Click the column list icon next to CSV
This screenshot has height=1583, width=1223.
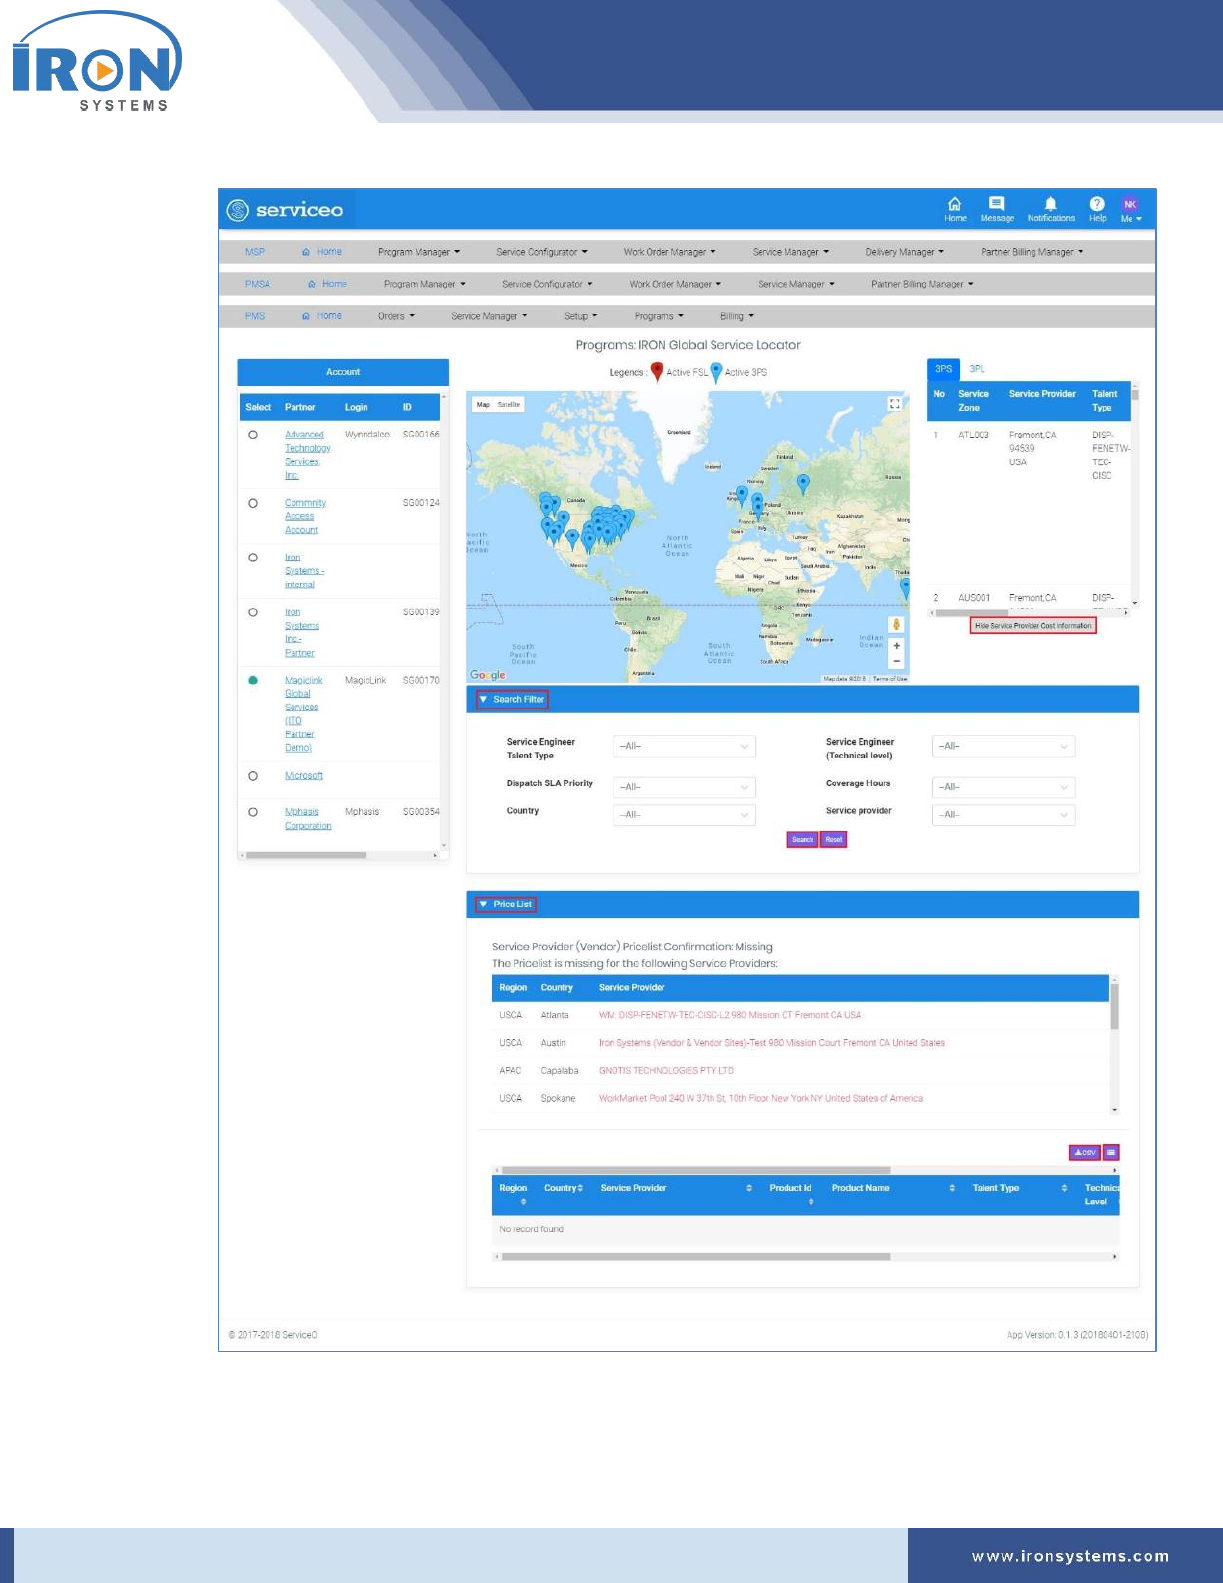click(1111, 1152)
